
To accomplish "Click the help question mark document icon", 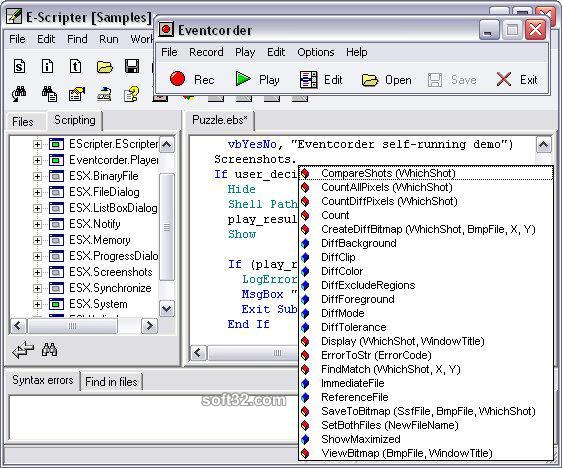I will click(132, 95).
